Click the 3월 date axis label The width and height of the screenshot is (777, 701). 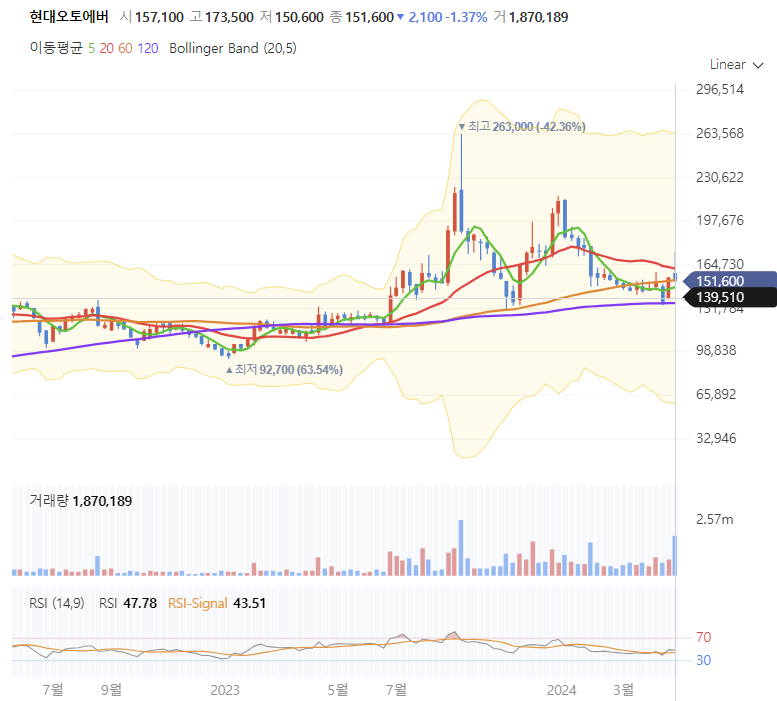[623, 690]
